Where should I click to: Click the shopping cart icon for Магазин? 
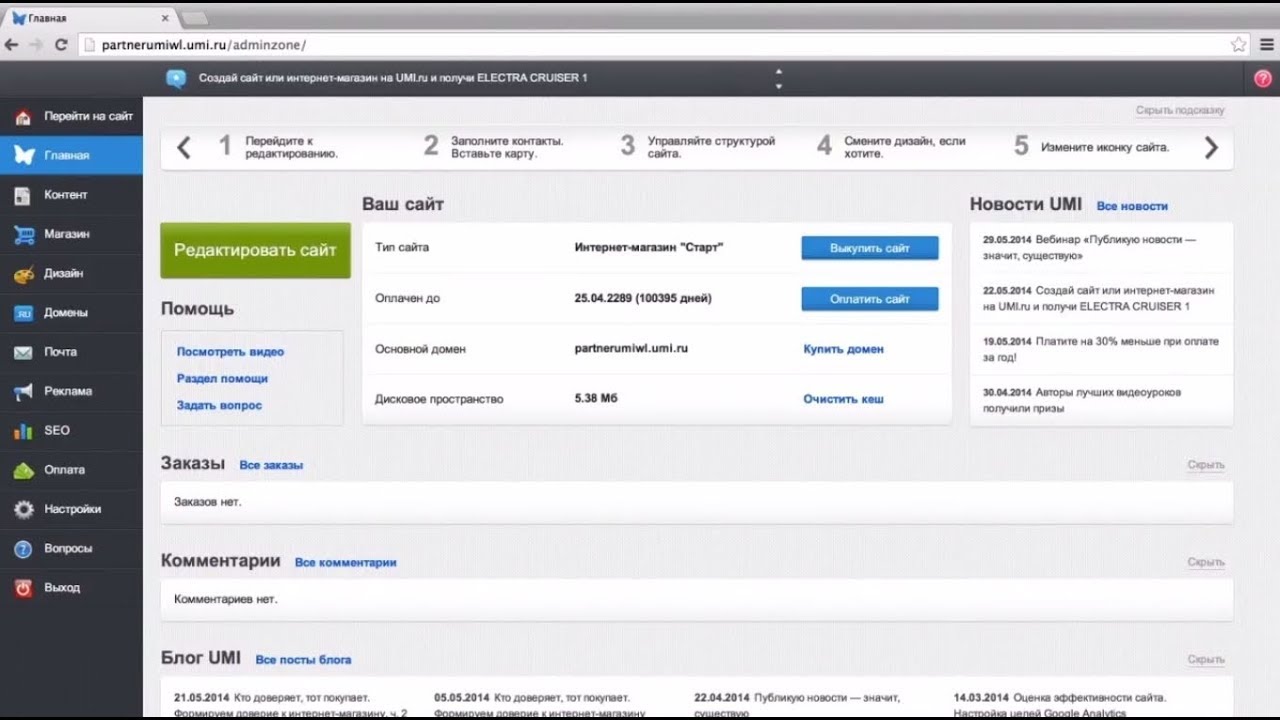click(23, 234)
